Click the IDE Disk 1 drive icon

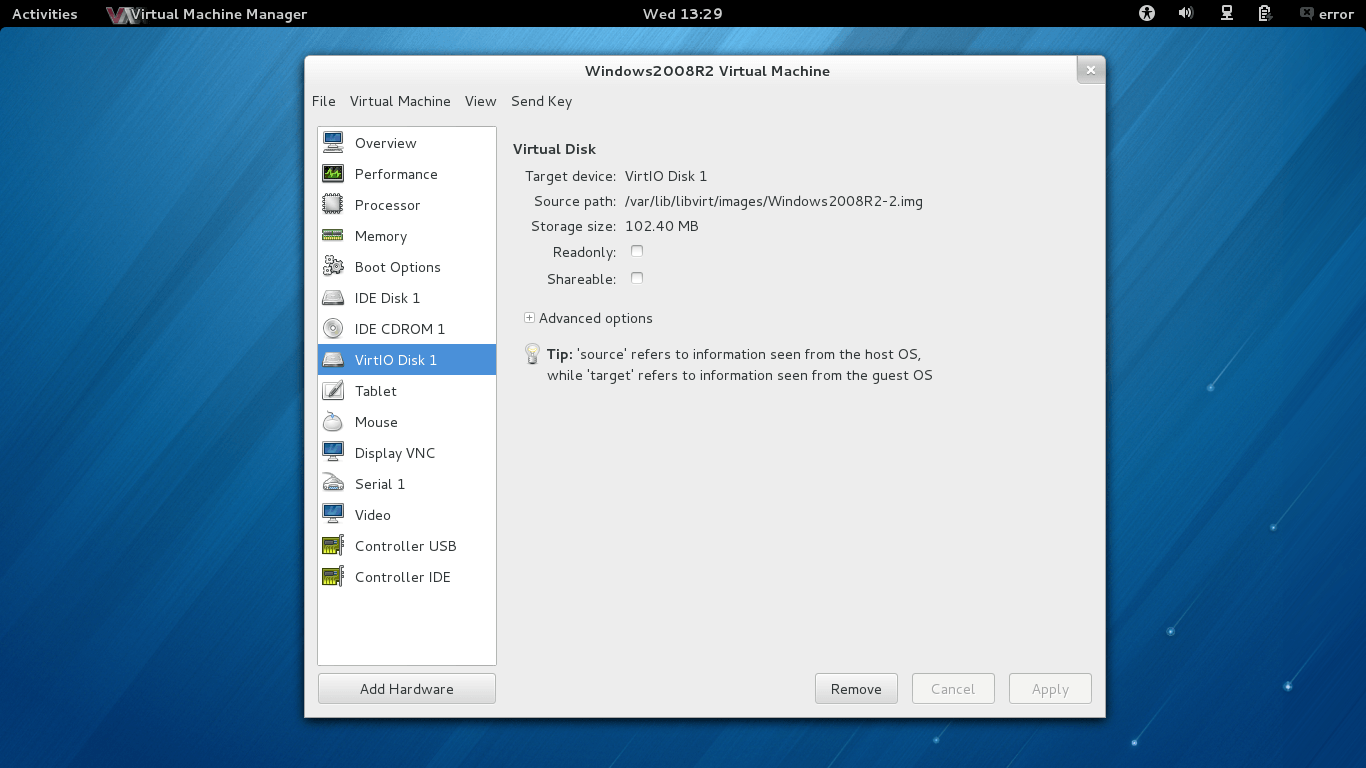[333, 298]
